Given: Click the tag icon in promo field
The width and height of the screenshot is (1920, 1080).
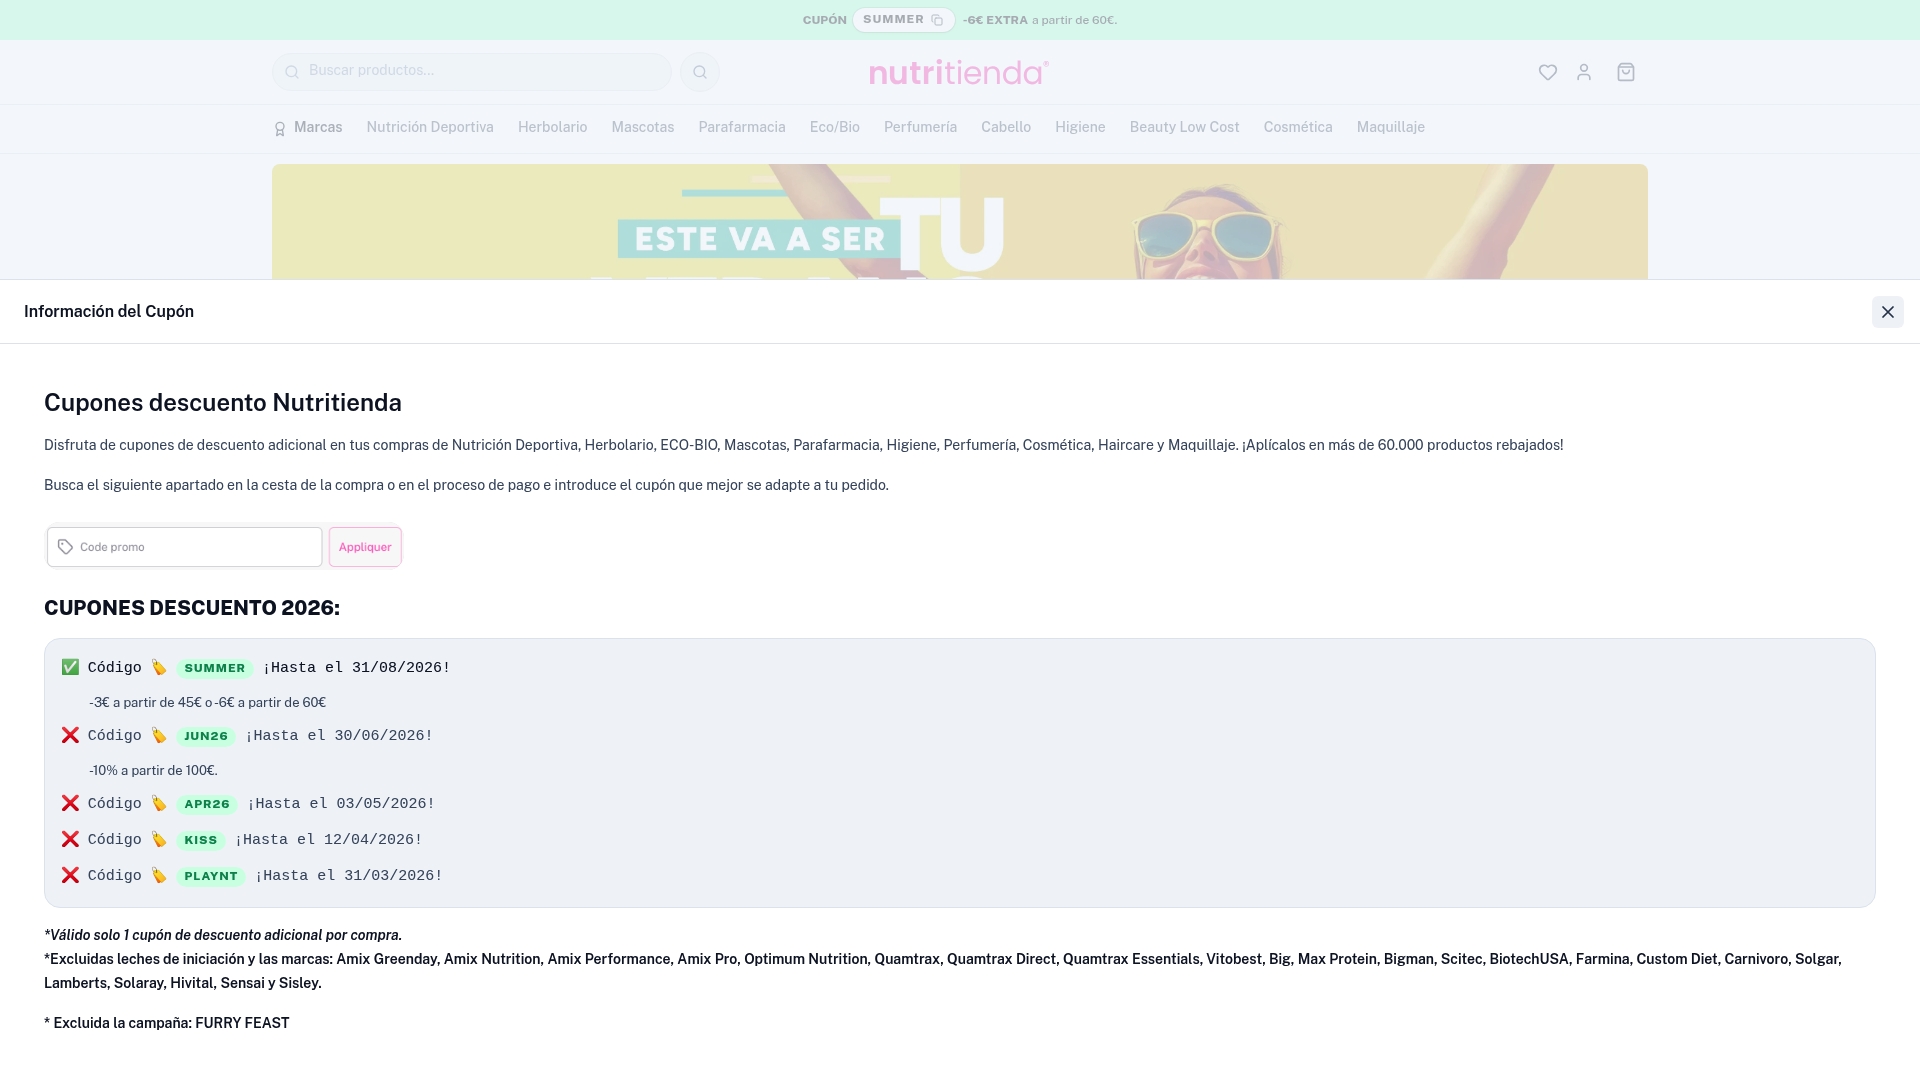Looking at the screenshot, I should pos(65,547).
